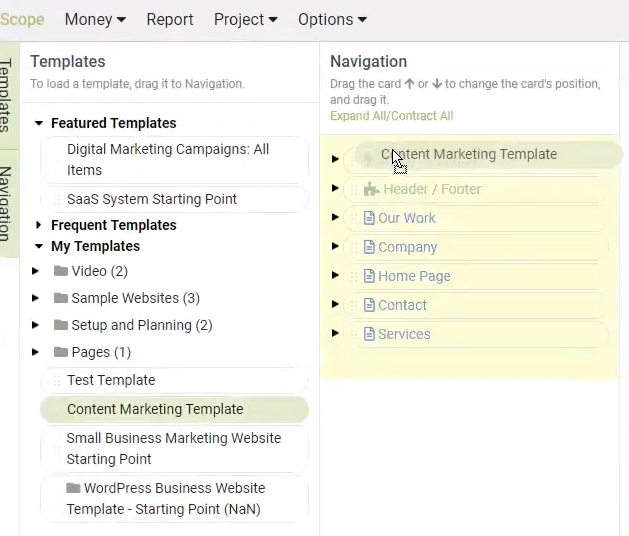
Task: Click the Services page icon
Action: (x=369, y=334)
